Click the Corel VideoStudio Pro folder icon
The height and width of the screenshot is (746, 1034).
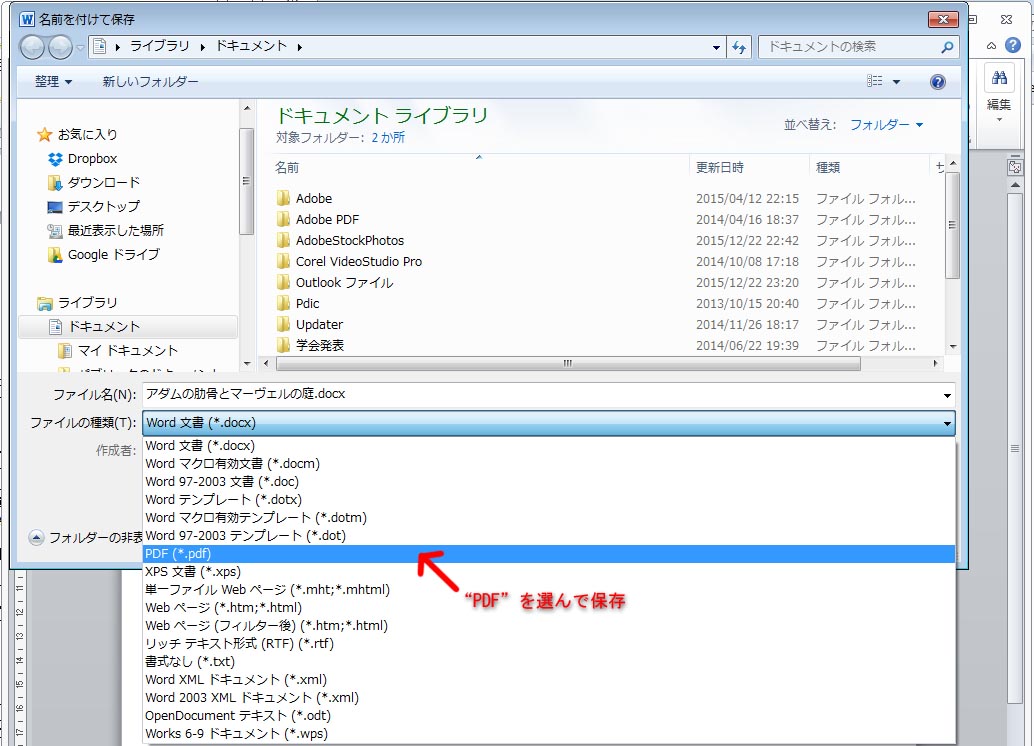(x=284, y=262)
